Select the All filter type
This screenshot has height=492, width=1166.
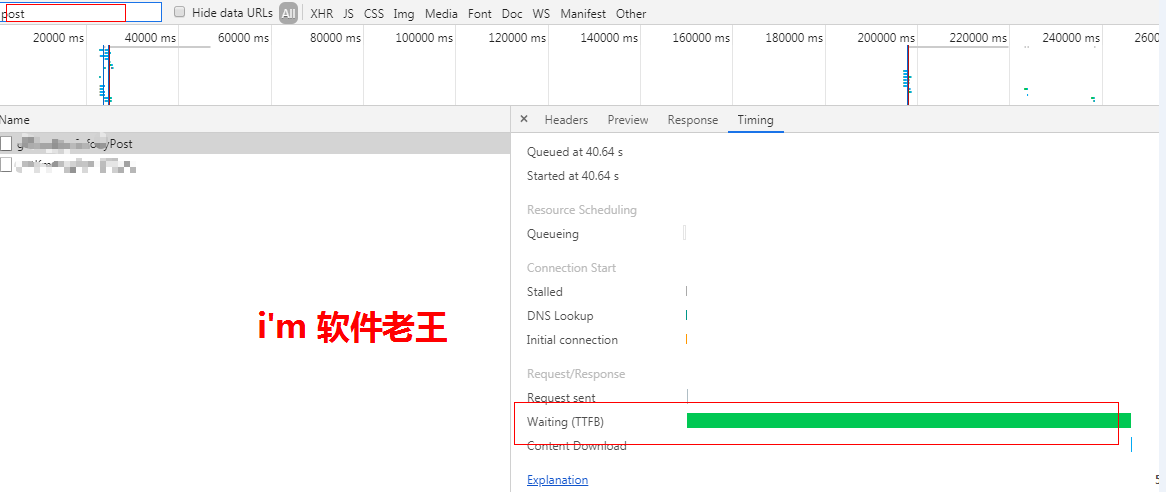[289, 13]
